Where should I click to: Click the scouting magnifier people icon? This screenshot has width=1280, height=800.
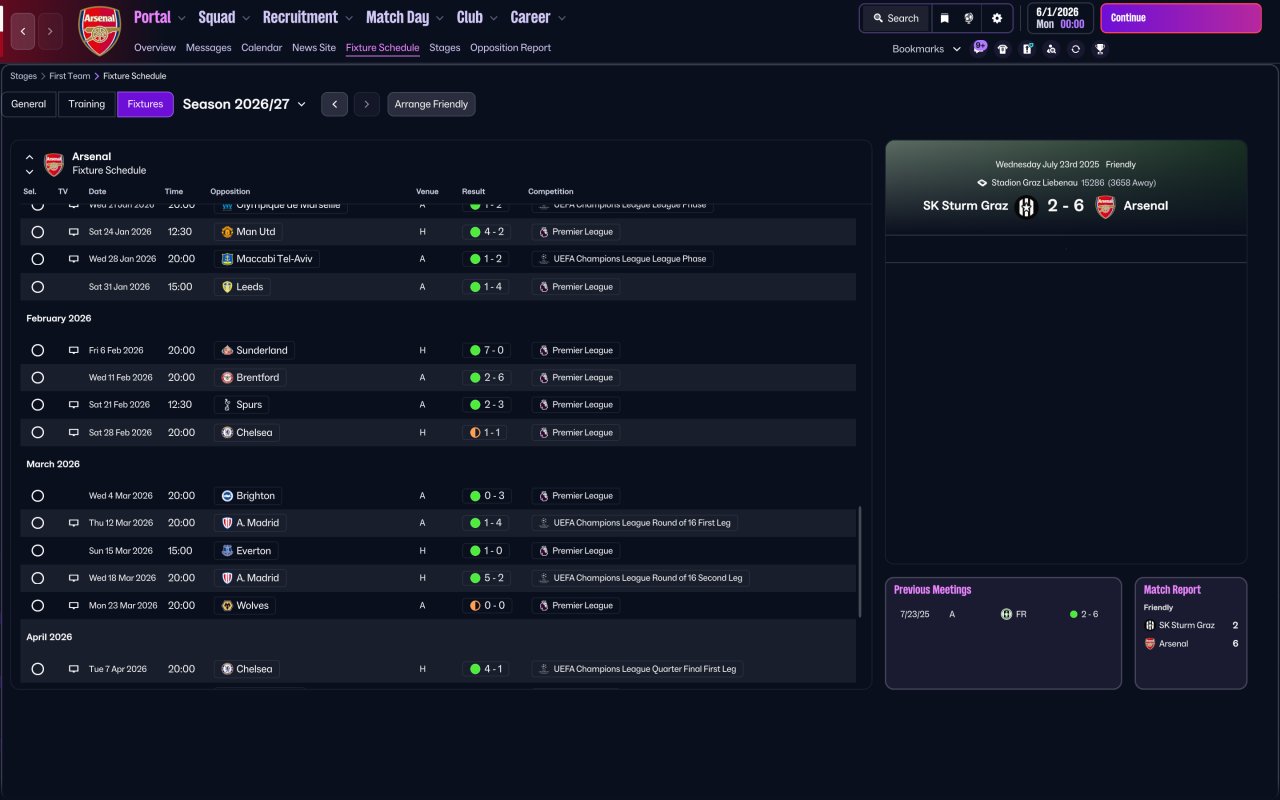pos(1051,49)
